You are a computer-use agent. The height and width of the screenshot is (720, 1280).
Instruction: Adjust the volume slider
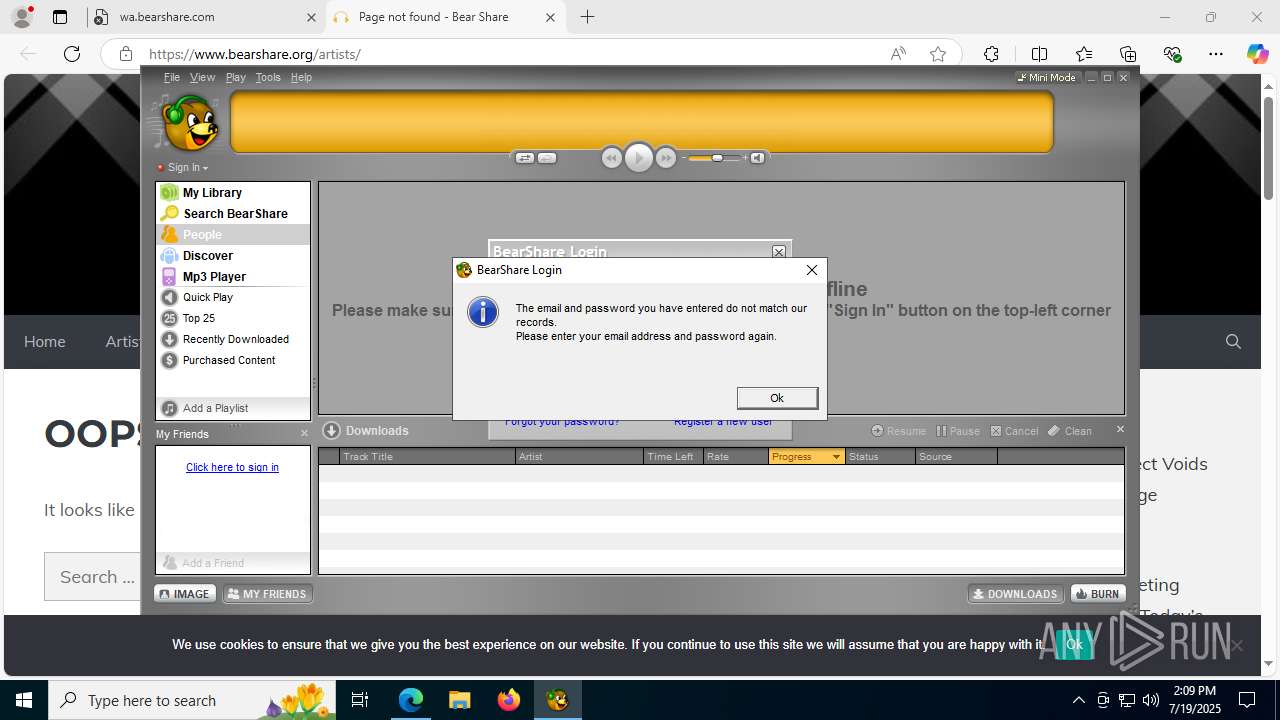[x=716, y=158]
